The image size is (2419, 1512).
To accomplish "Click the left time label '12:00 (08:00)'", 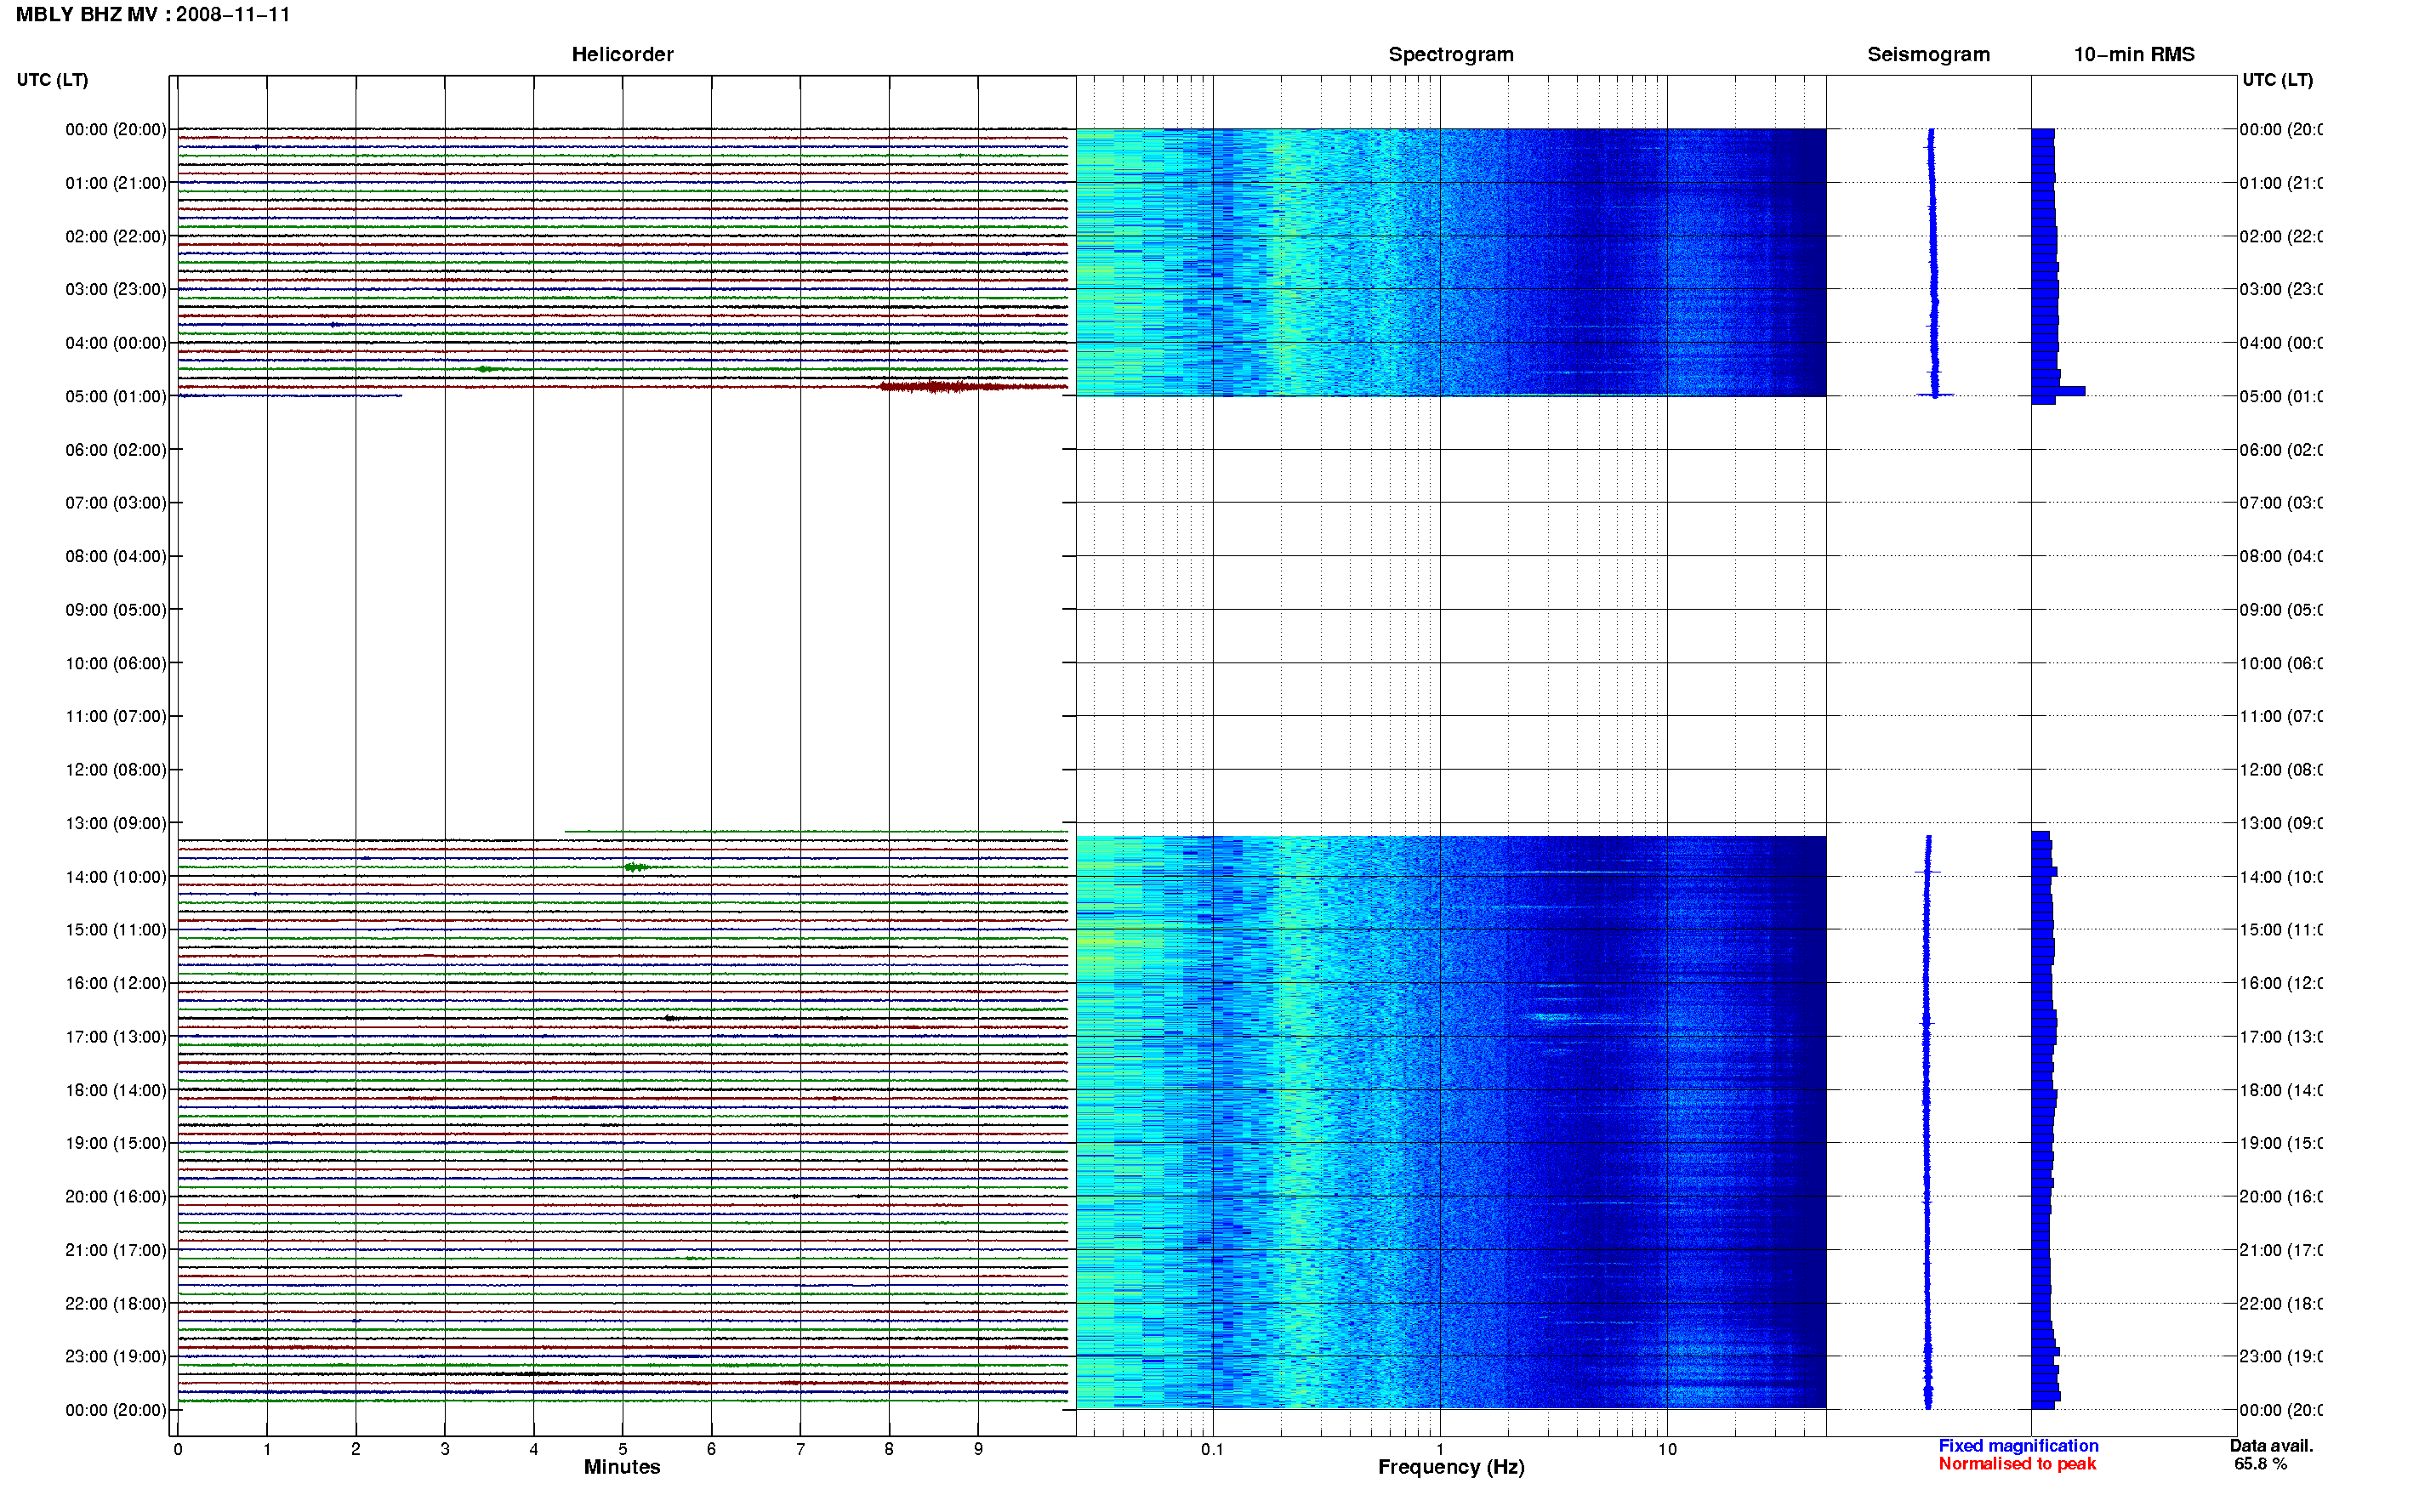I will pyautogui.click(x=116, y=770).
